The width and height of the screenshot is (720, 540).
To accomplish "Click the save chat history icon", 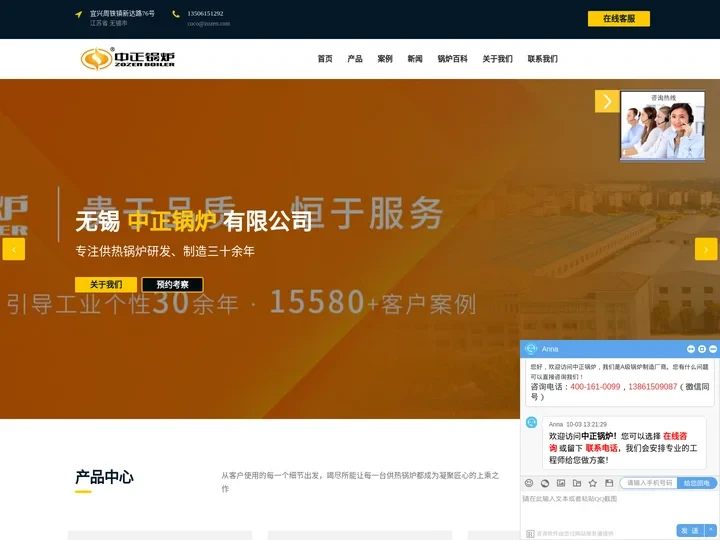I will pyautogui.click(x=609, y=483).
